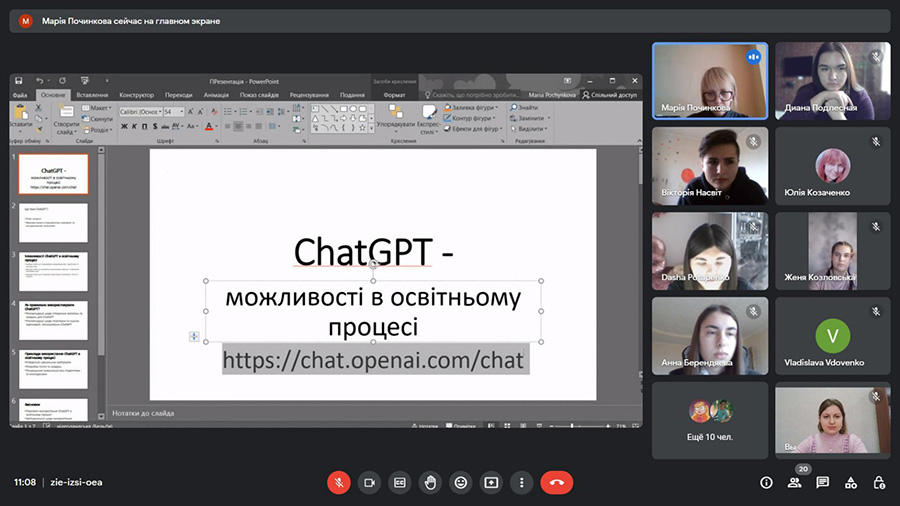
Task: Switch to the Анімація ribbon tab
Action: pyautogui.click(x=216, y=95)
